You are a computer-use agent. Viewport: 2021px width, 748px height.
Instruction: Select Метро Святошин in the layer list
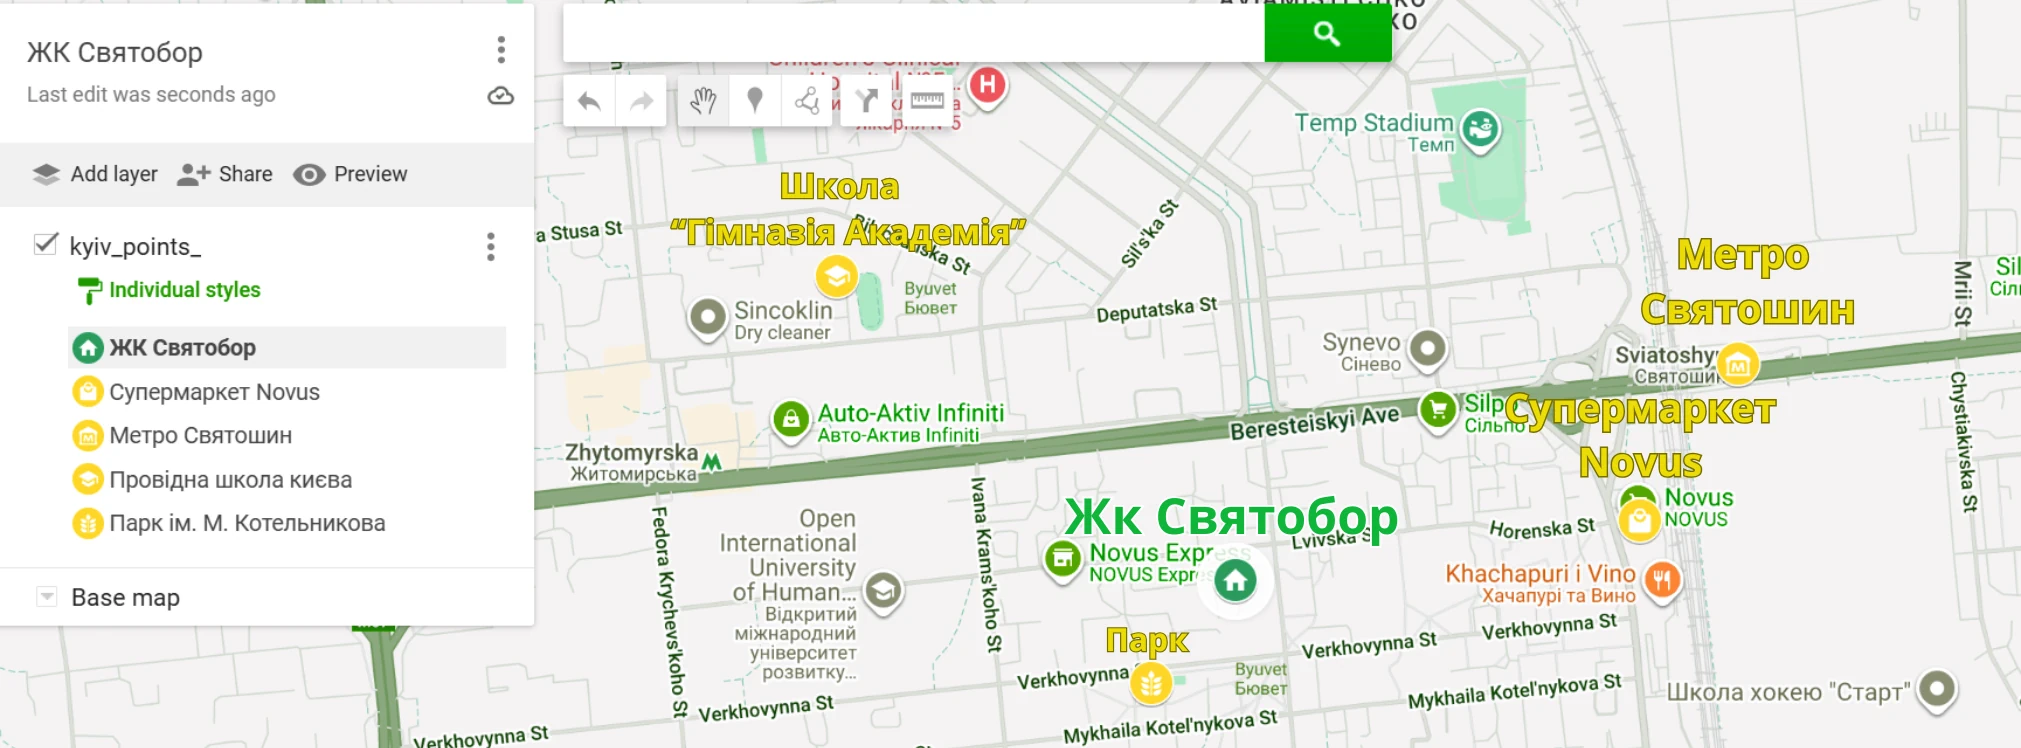pos(200,436)
